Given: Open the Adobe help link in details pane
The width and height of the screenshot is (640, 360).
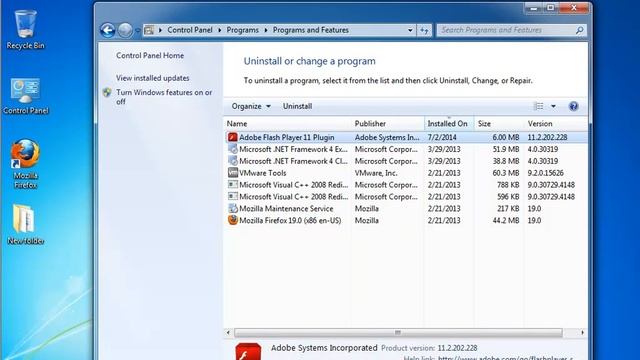Looking at the screenshot, I should [505, 358].
